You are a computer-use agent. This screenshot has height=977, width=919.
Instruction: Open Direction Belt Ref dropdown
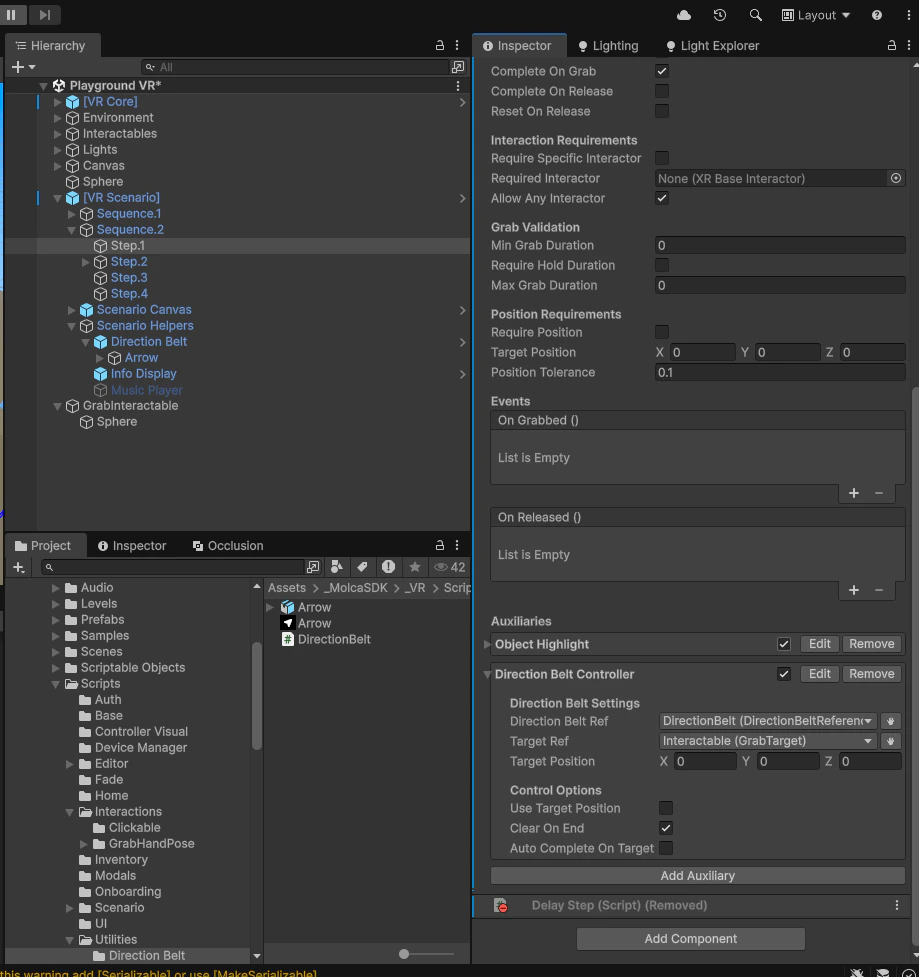pos(768,721)
